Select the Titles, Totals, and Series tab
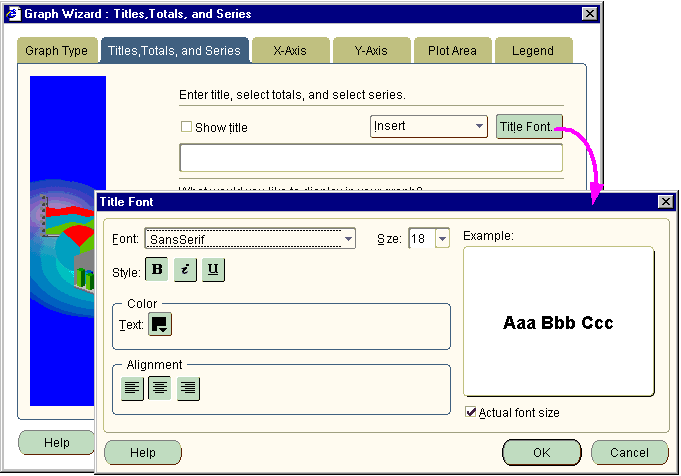The height and width of the screenshot is (476, 681). coord(174,50)
